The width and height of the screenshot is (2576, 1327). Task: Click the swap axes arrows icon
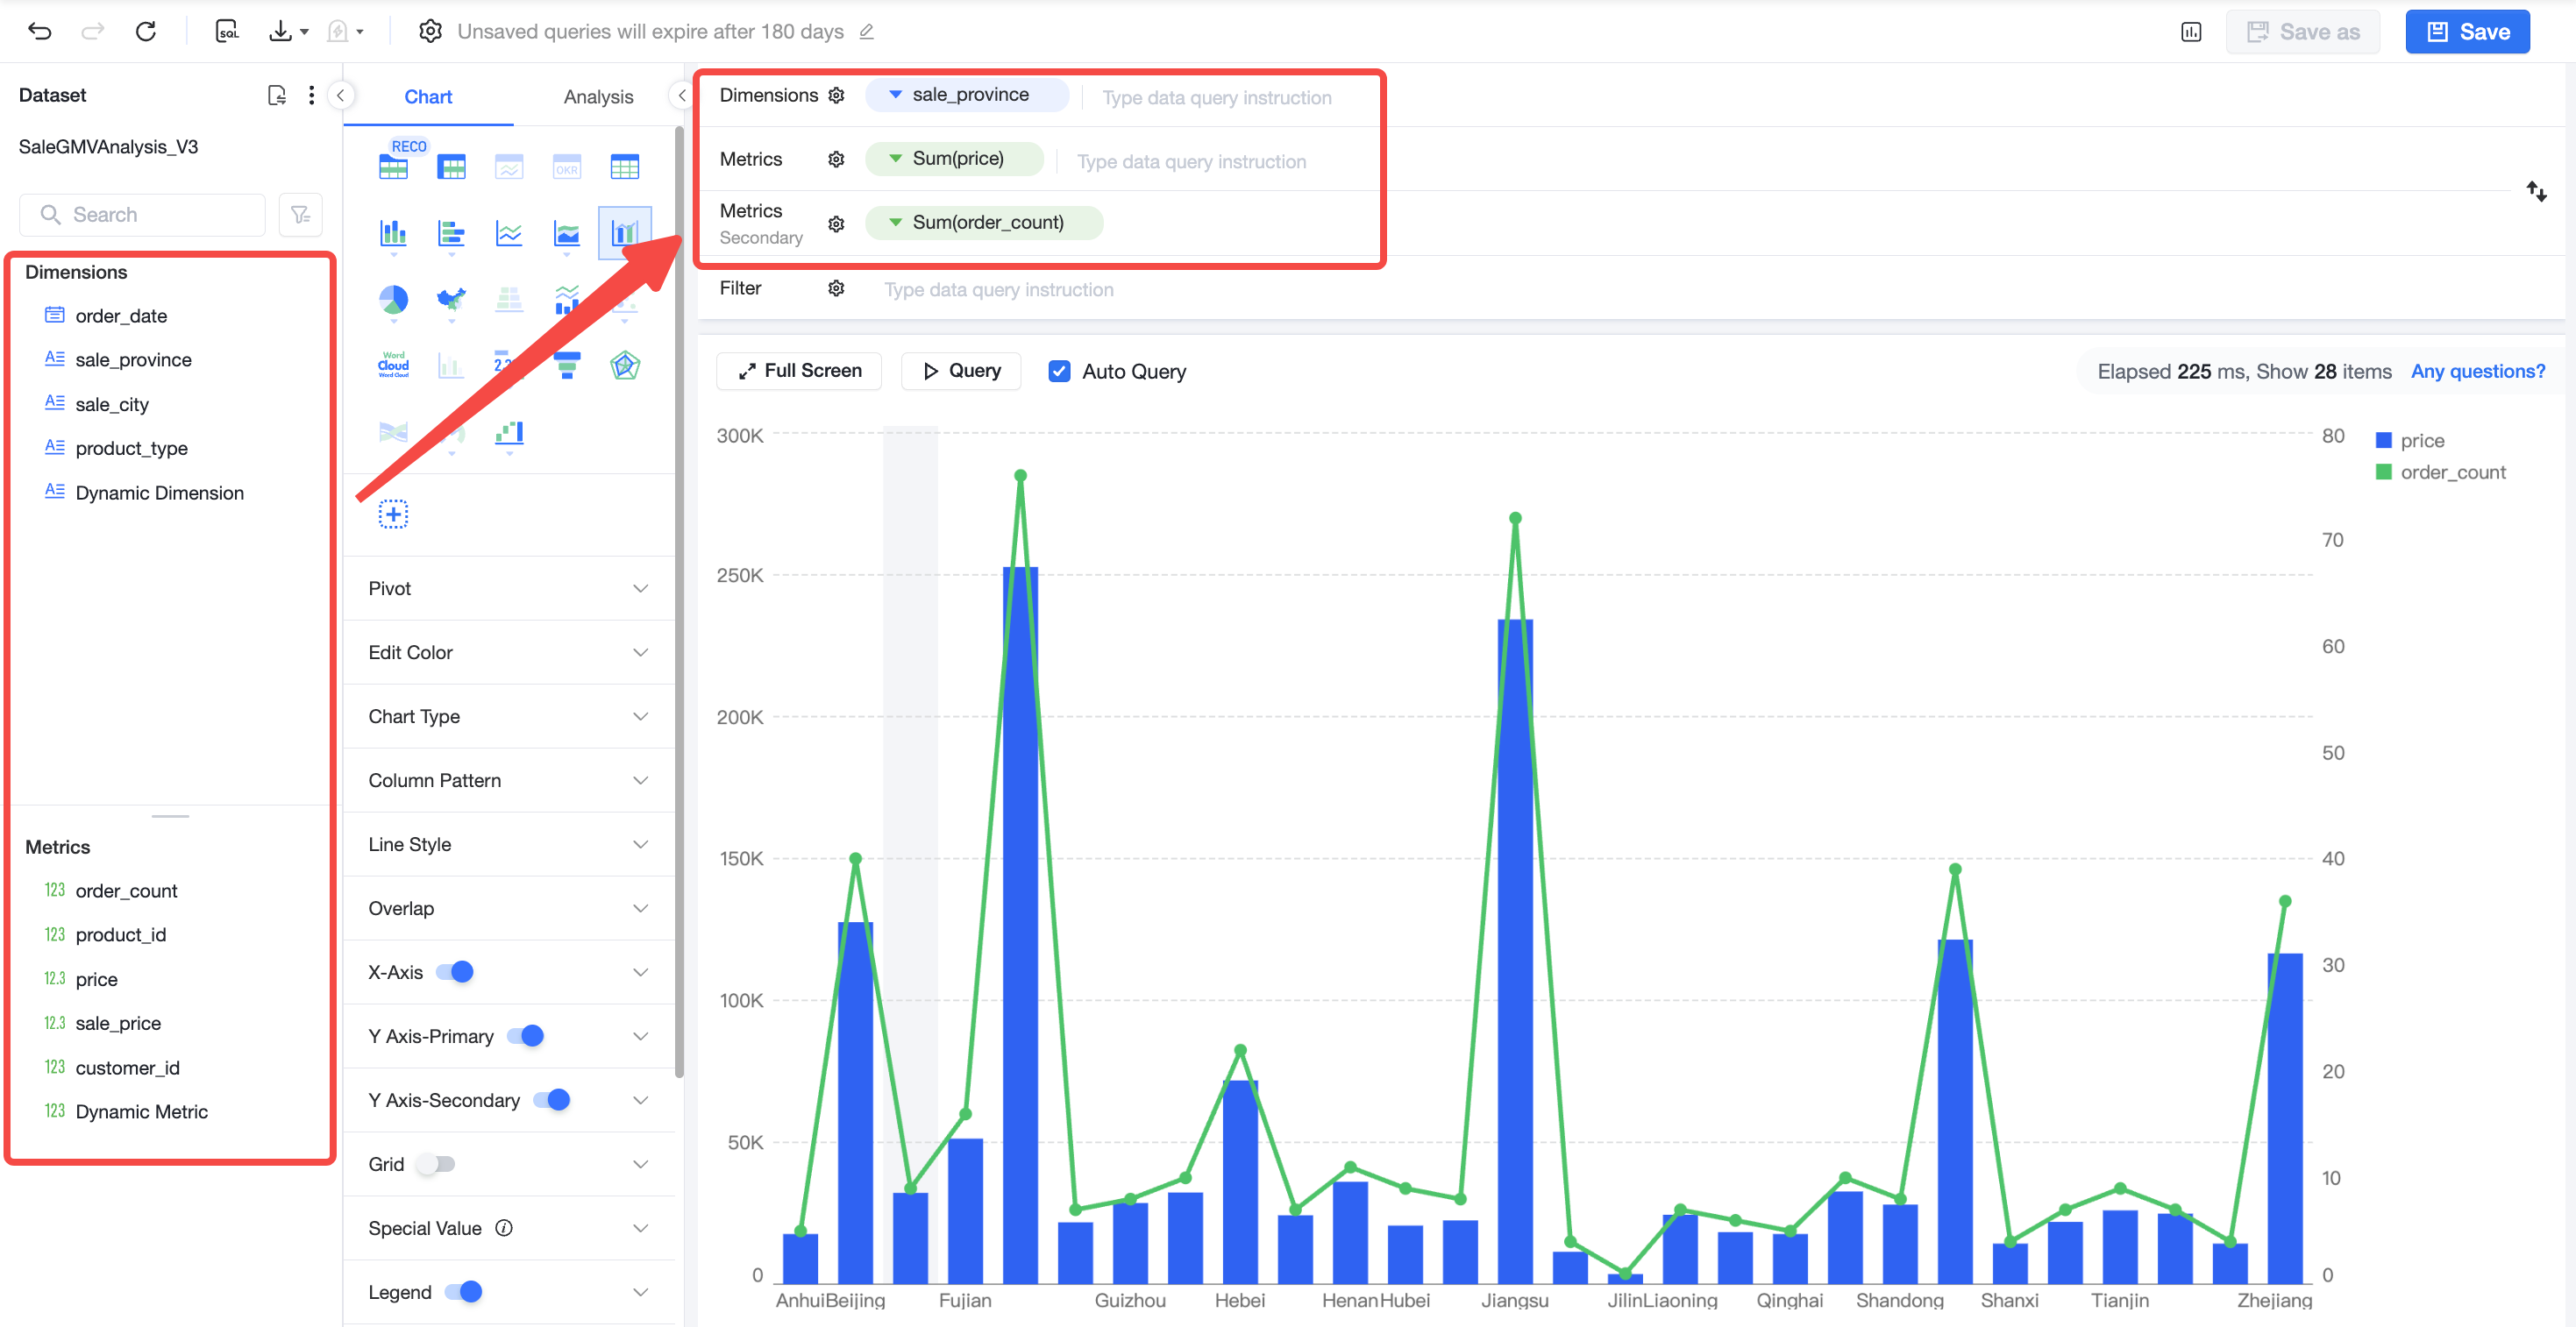click(x=2536, y=191)
